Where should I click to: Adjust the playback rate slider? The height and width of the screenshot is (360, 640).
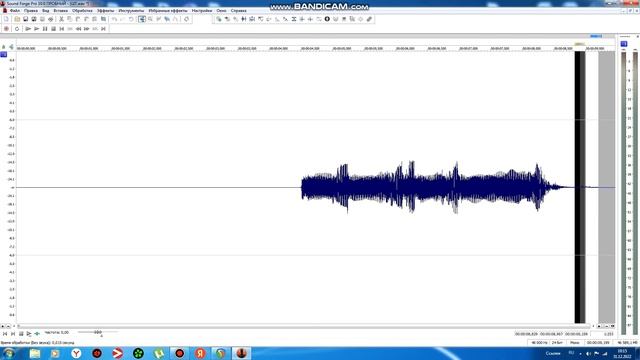(98, 332)
